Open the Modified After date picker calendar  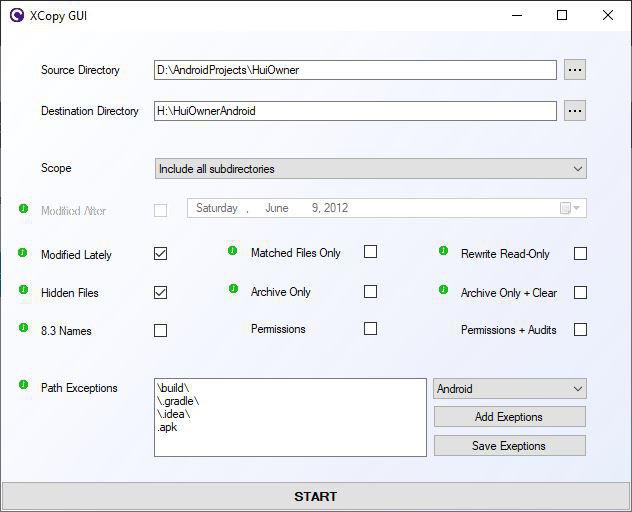click(571, 208)
